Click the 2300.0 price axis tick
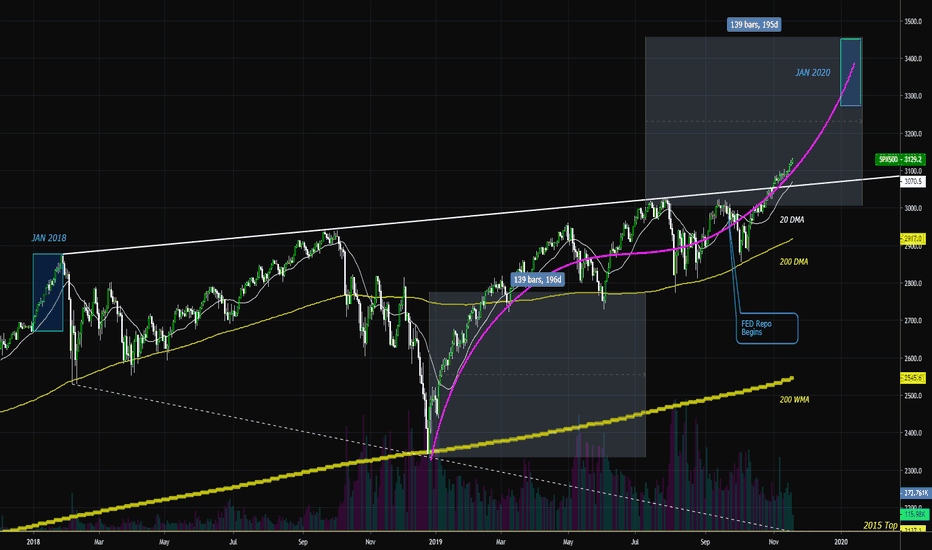This screenshot has height=550, width=932. pos(913,471)
